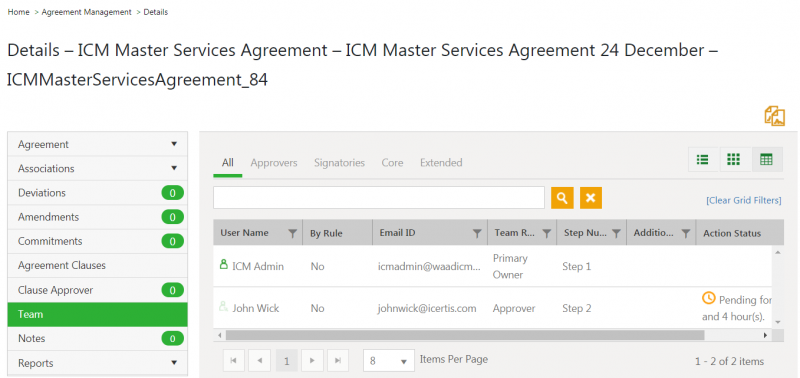The image size is (800, 378).
Task: Switch to the Approvers tab
Action: pos(274,163)
